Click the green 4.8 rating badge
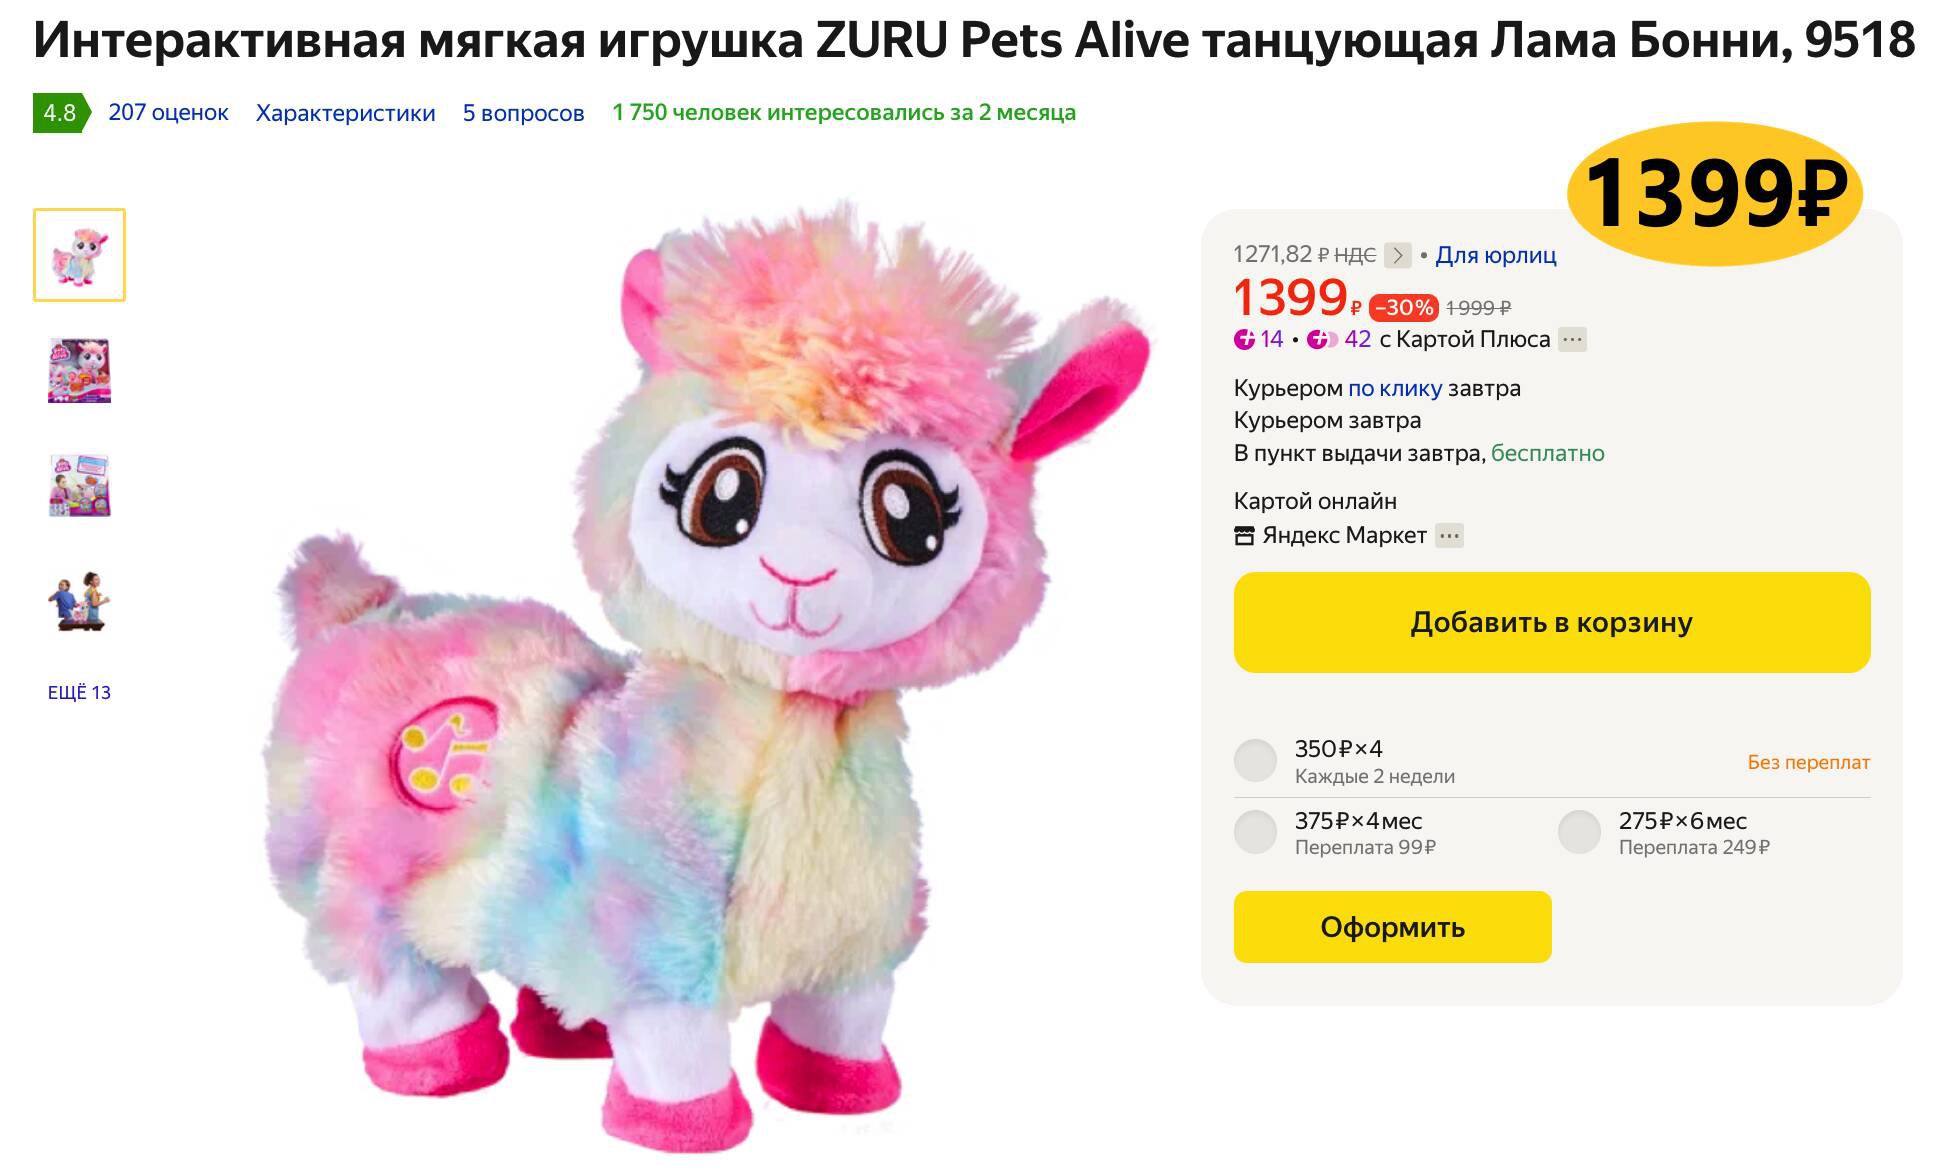Screen dimensions: 1940x1173 [x=59, y=113]
